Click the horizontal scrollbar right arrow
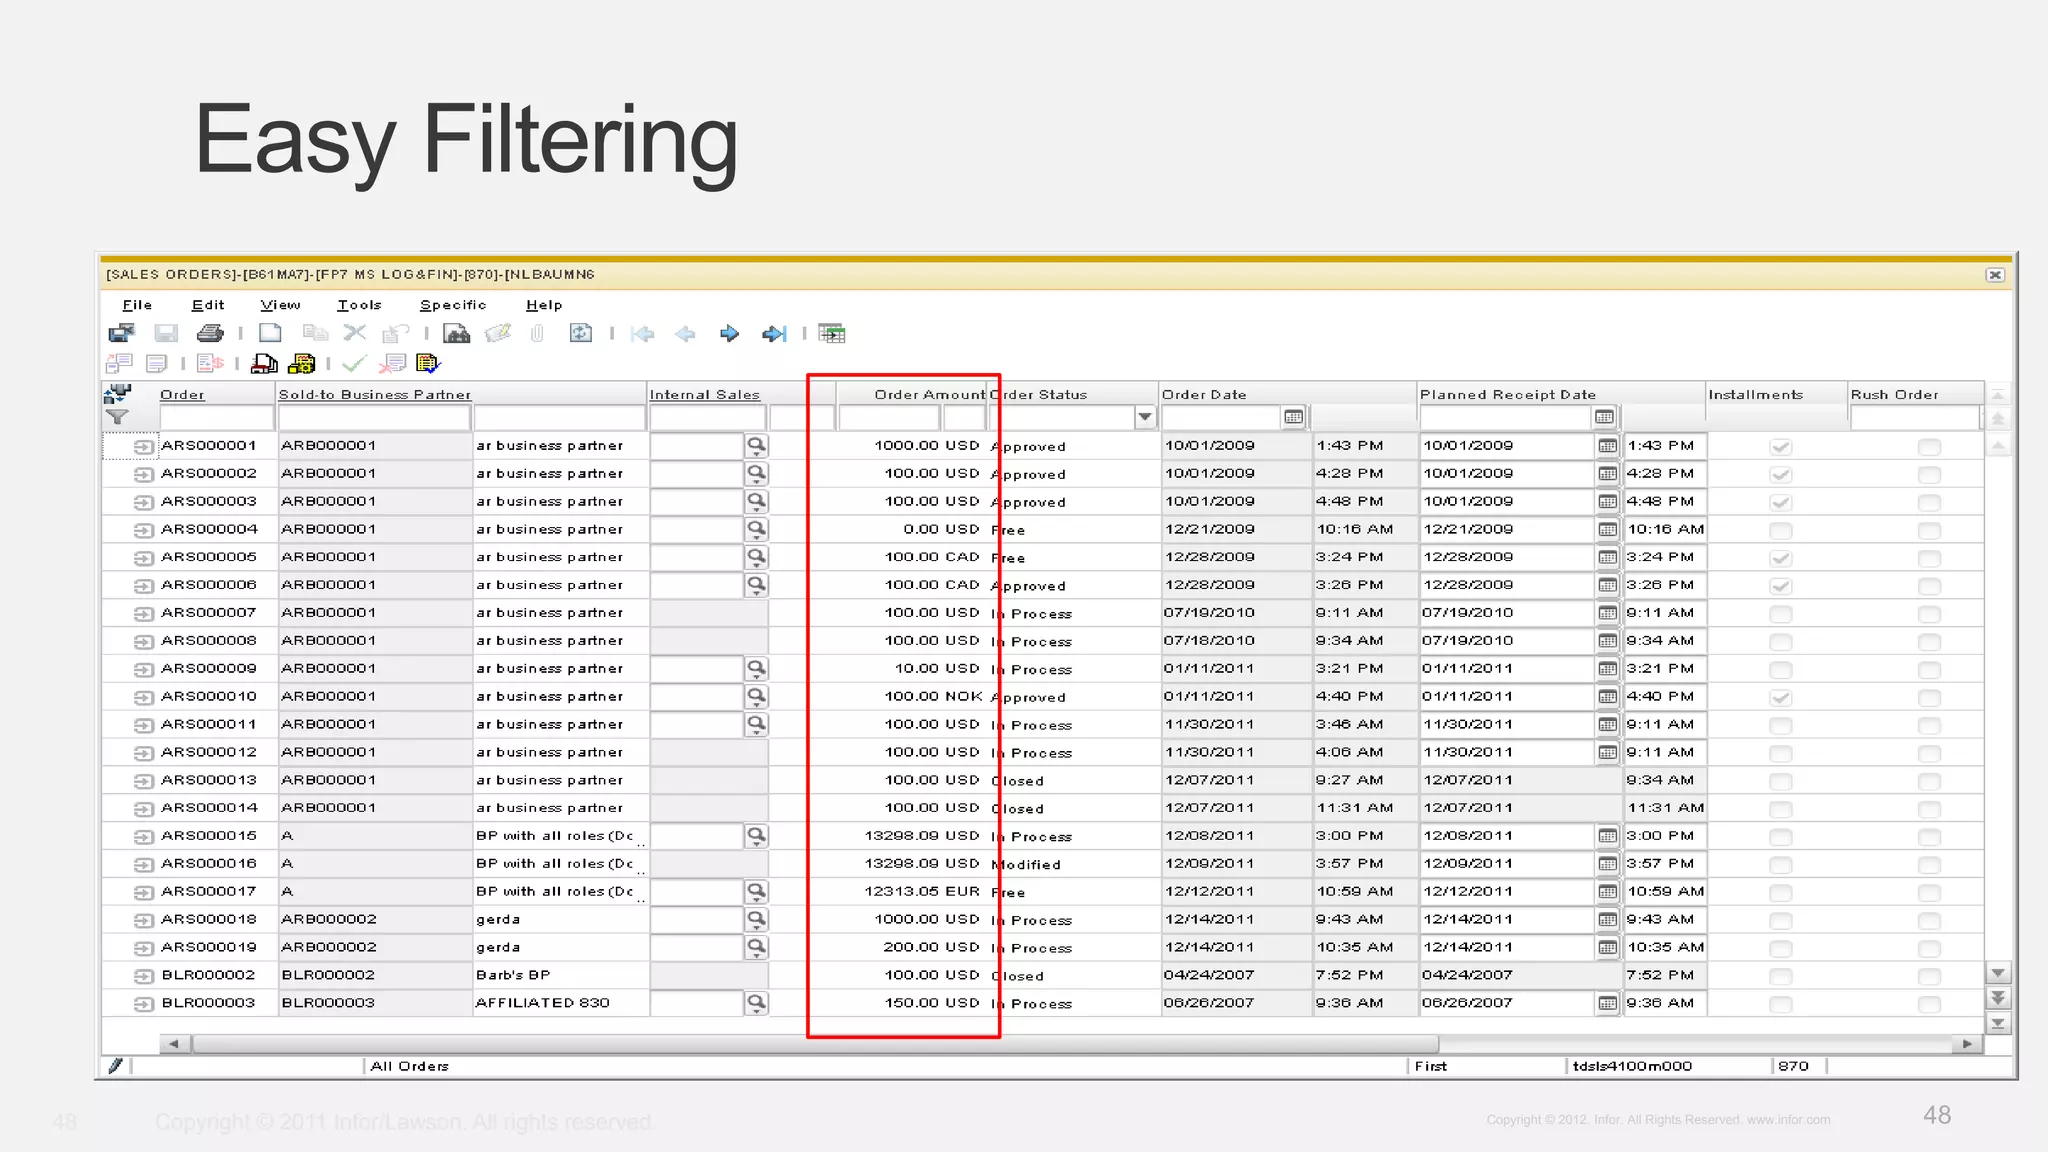2048x1152 pixels. 1966,1044
